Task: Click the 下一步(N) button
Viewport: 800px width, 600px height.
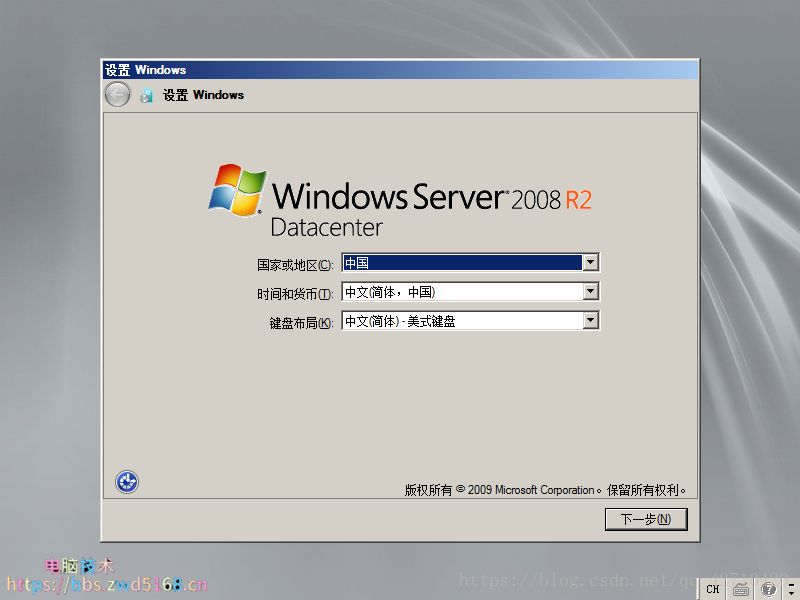Action: click(646, 519)
